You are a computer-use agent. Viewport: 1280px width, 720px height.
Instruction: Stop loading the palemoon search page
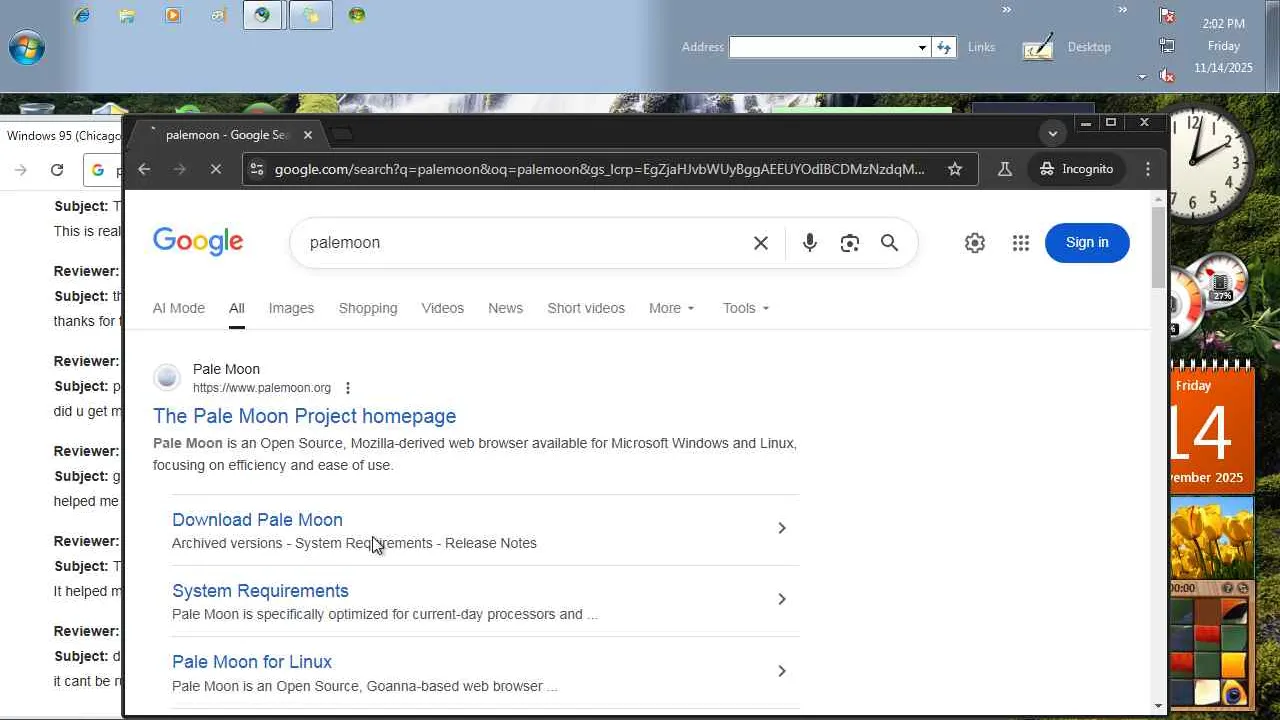215,169
